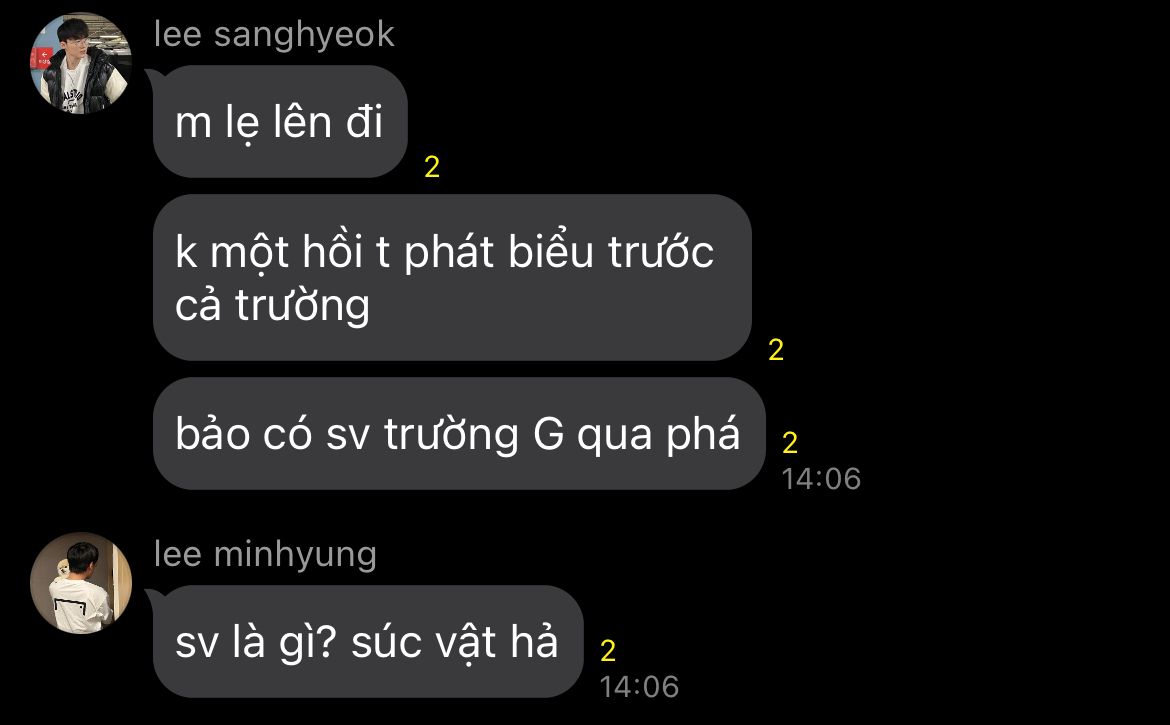The width and height of the screenshot is (1170, 725).
Task: Click the lee minhyung sender name
Action: 265,554
